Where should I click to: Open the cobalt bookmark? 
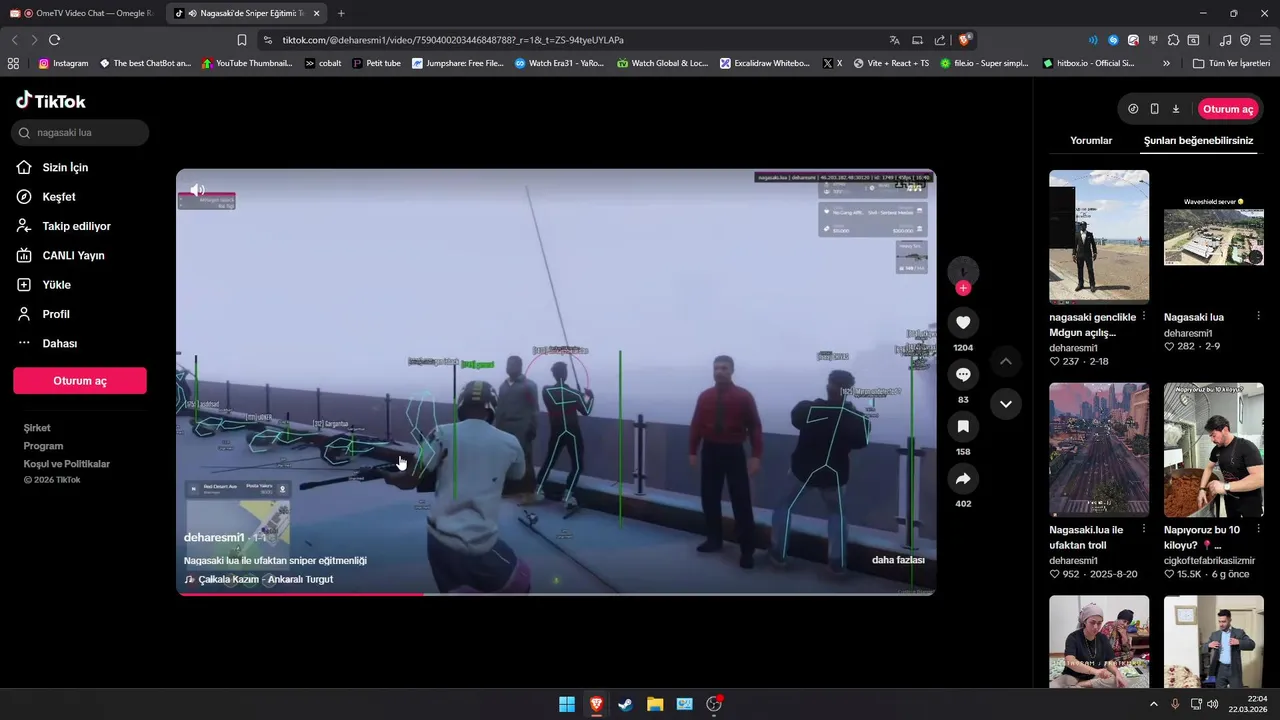click(323, 63)
